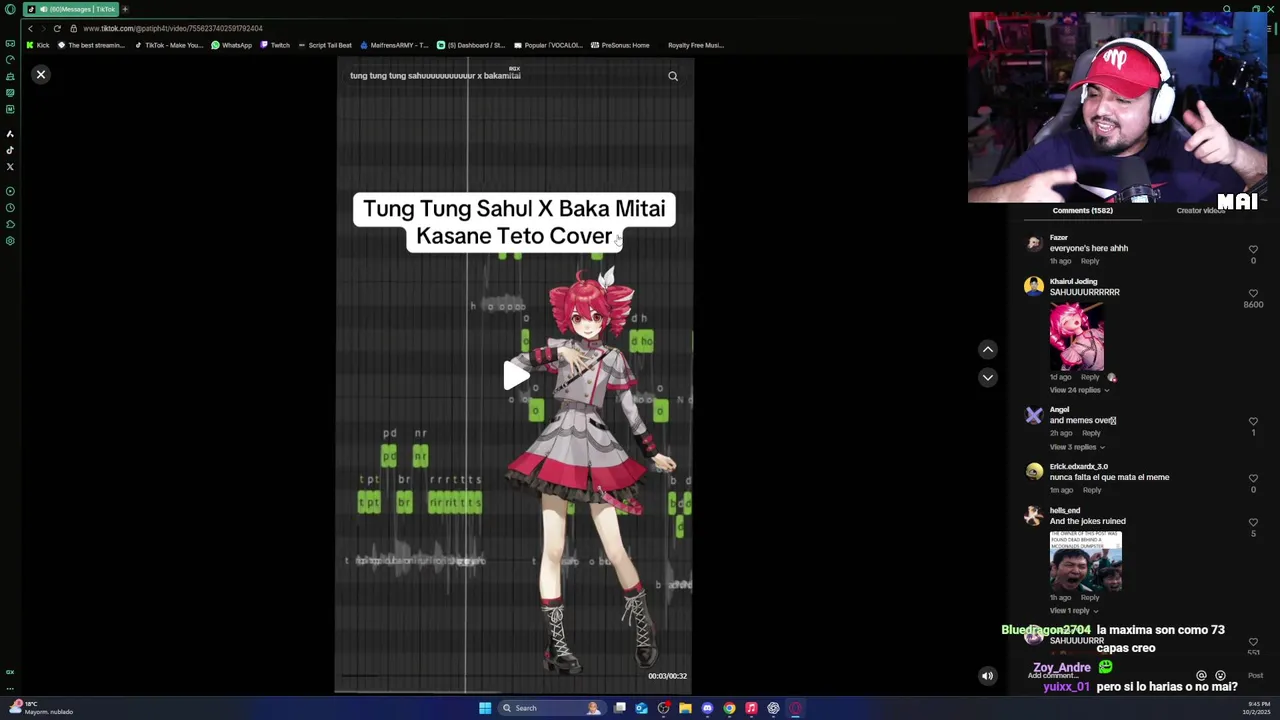Reload the page with refresh icon

57,28
